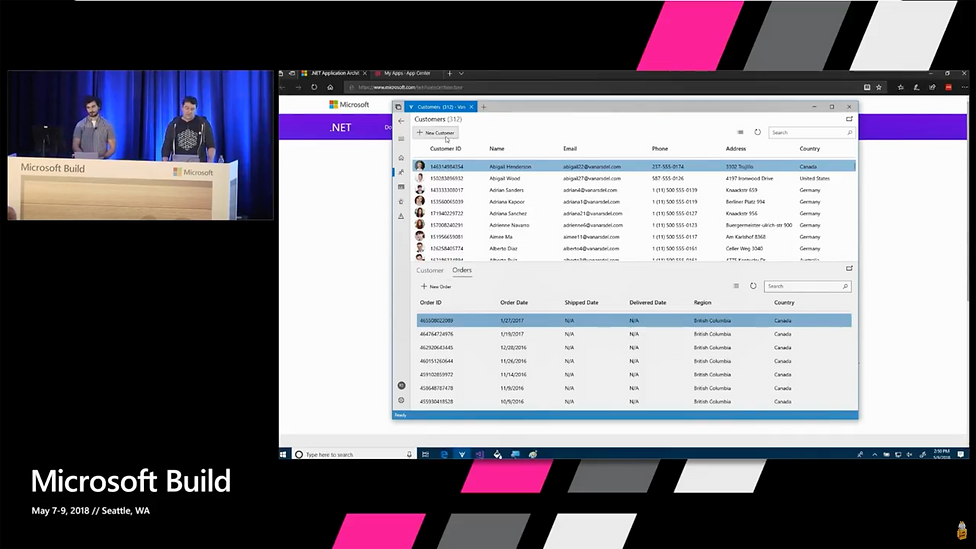
Task: Click the Edge browser home button
Action: click(331, 87)
